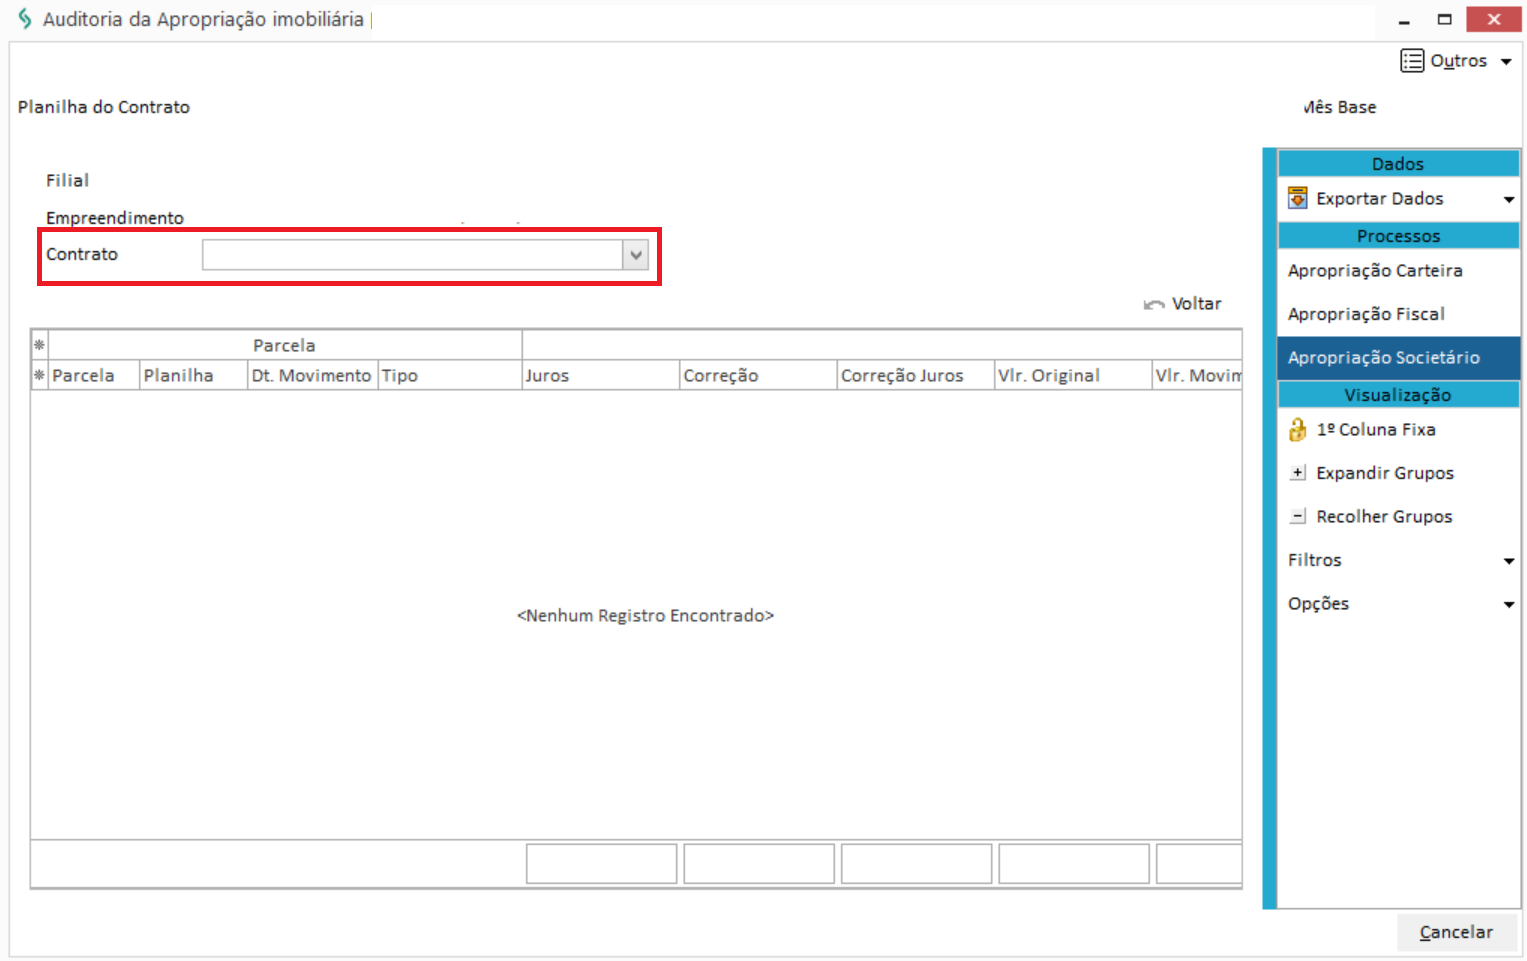Open the Contrato dropdown arrow
The height and width of the screenshot is (961, 1527).
[635, 255]
